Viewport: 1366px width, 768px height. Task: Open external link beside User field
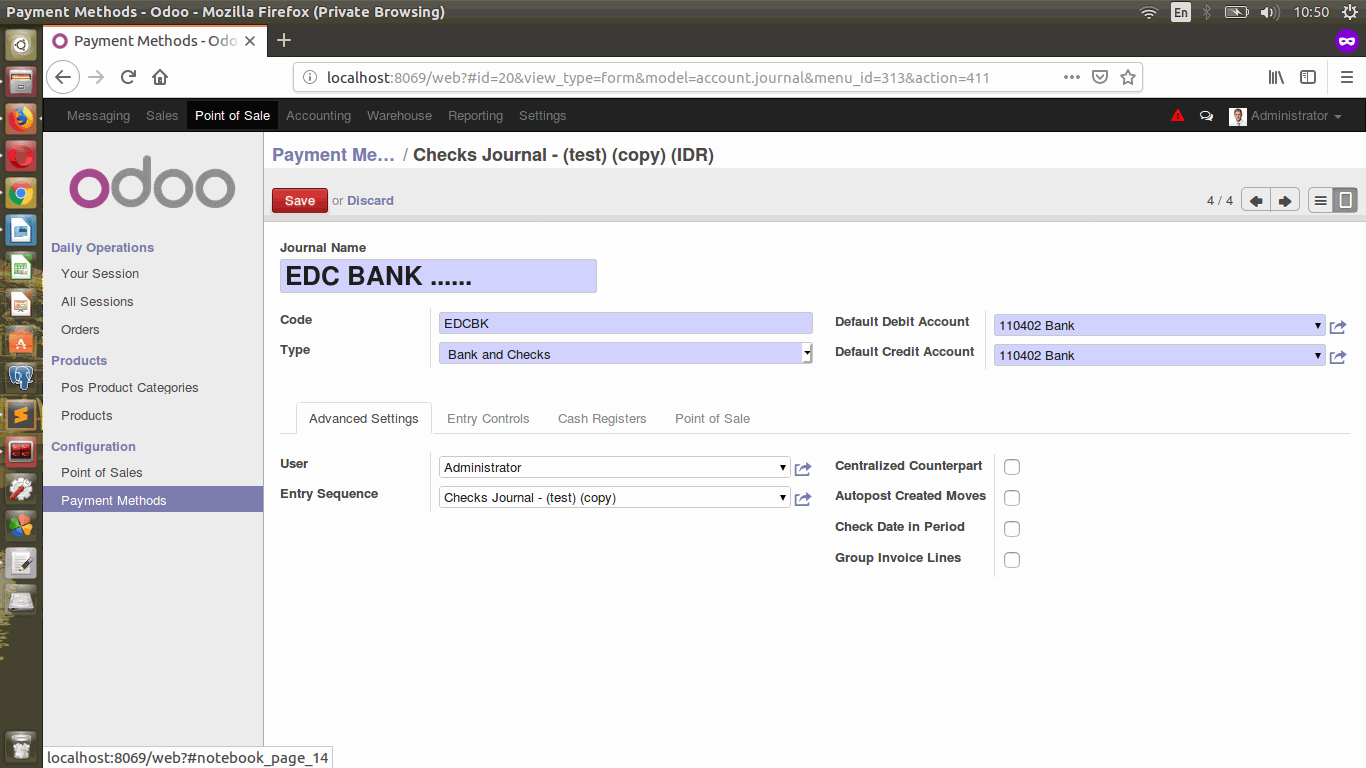(802, 468)
